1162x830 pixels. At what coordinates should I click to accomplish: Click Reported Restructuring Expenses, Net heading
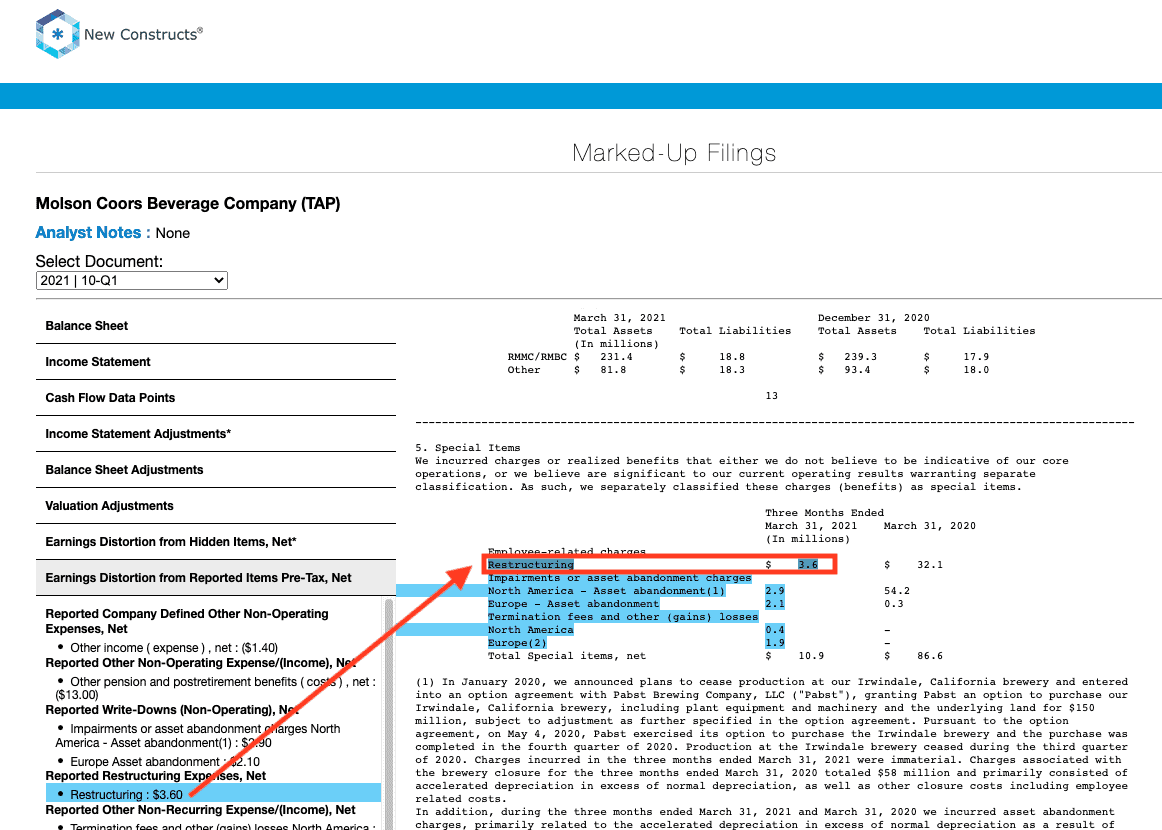click(x=156, y=776)
